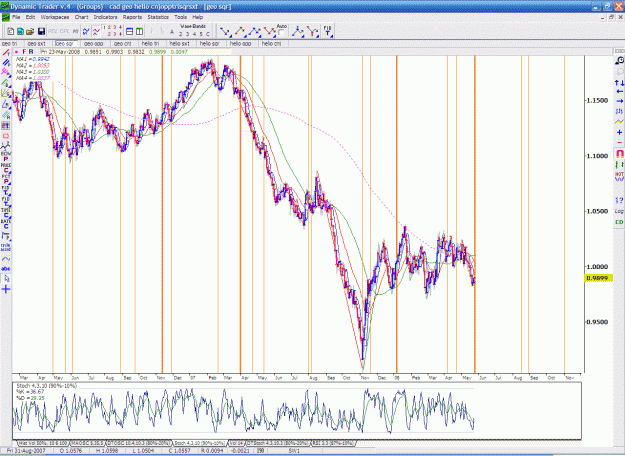
Task: Open the Statistics menu
Action: coord(158,17)
